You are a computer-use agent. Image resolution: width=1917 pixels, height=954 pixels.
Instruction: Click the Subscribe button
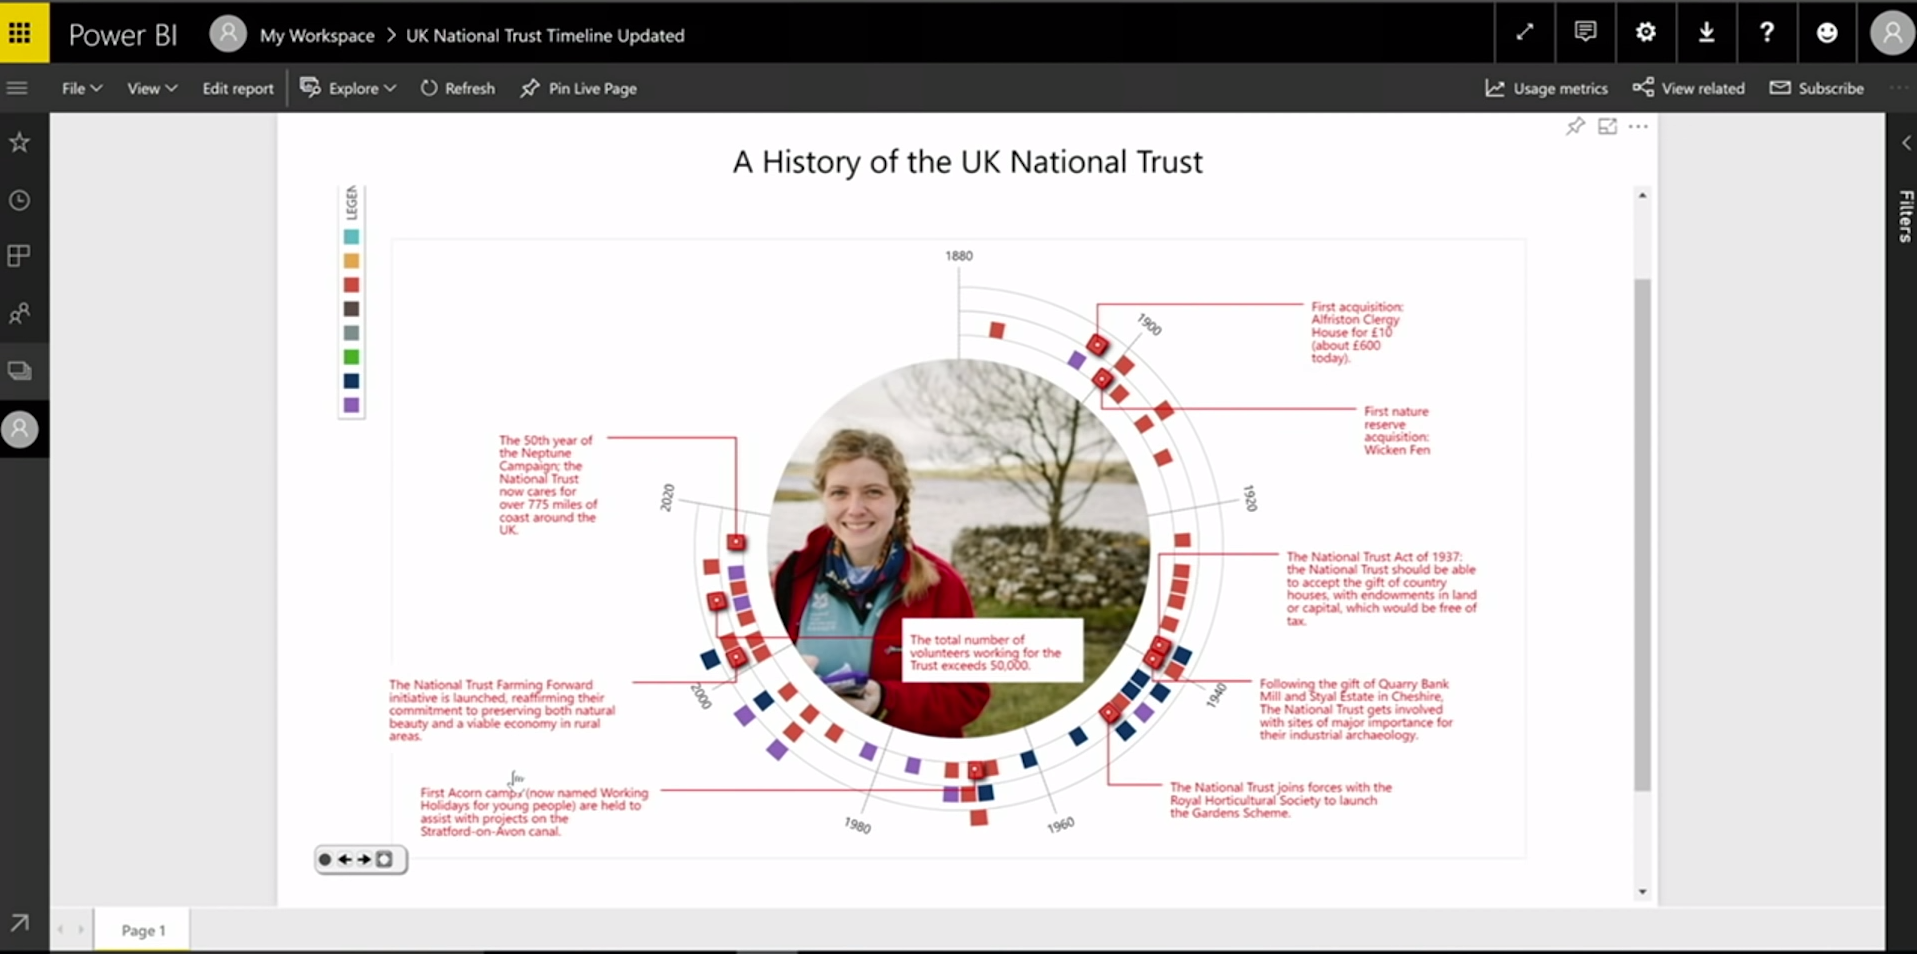coord(1817,88)
